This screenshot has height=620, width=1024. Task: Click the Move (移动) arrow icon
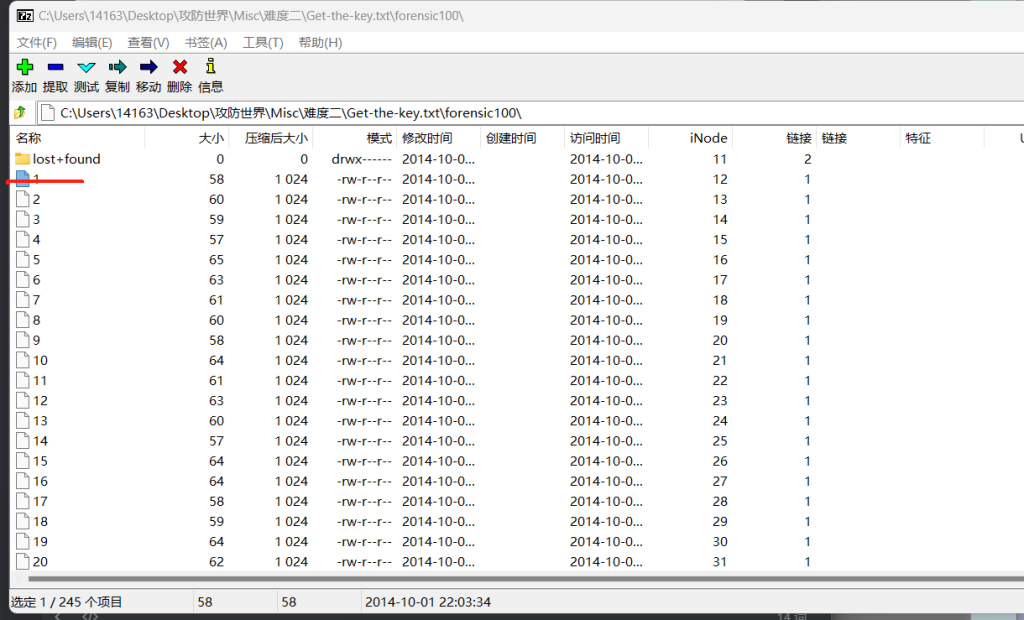pos(148,67)
